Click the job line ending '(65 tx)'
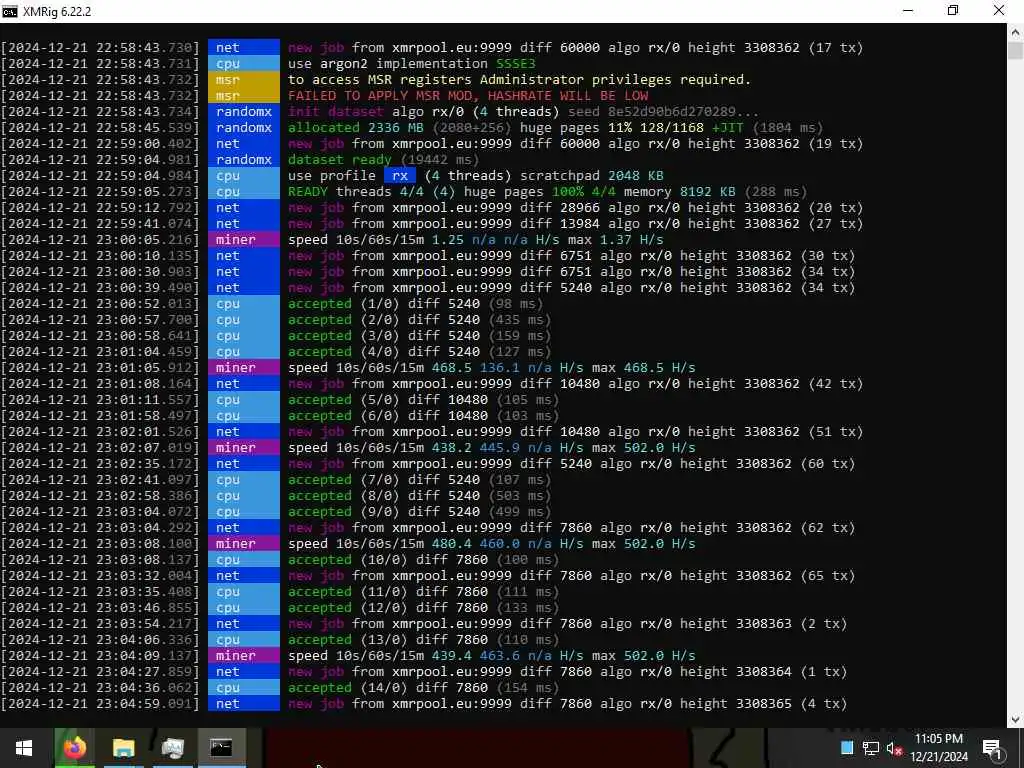This screenshot has height=768, width=1024. pos(571,575)
